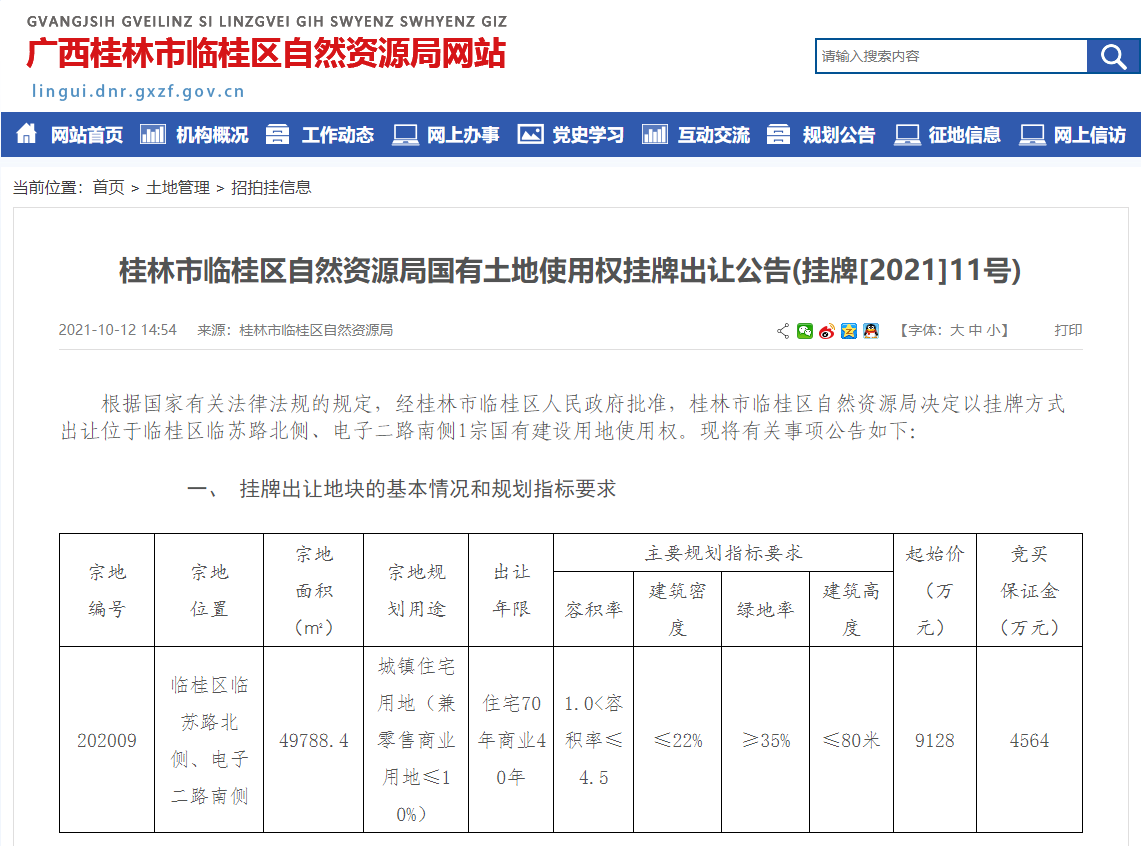Screen dimensions: 1141x846
Task: Open 规划公告 in navigation bar
Action: pos(839,134)
